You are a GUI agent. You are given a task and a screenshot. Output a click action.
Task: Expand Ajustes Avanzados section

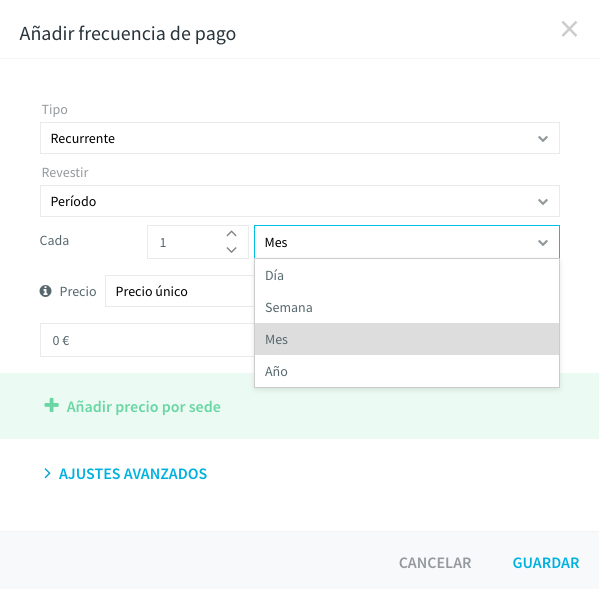tap(133, 474)
